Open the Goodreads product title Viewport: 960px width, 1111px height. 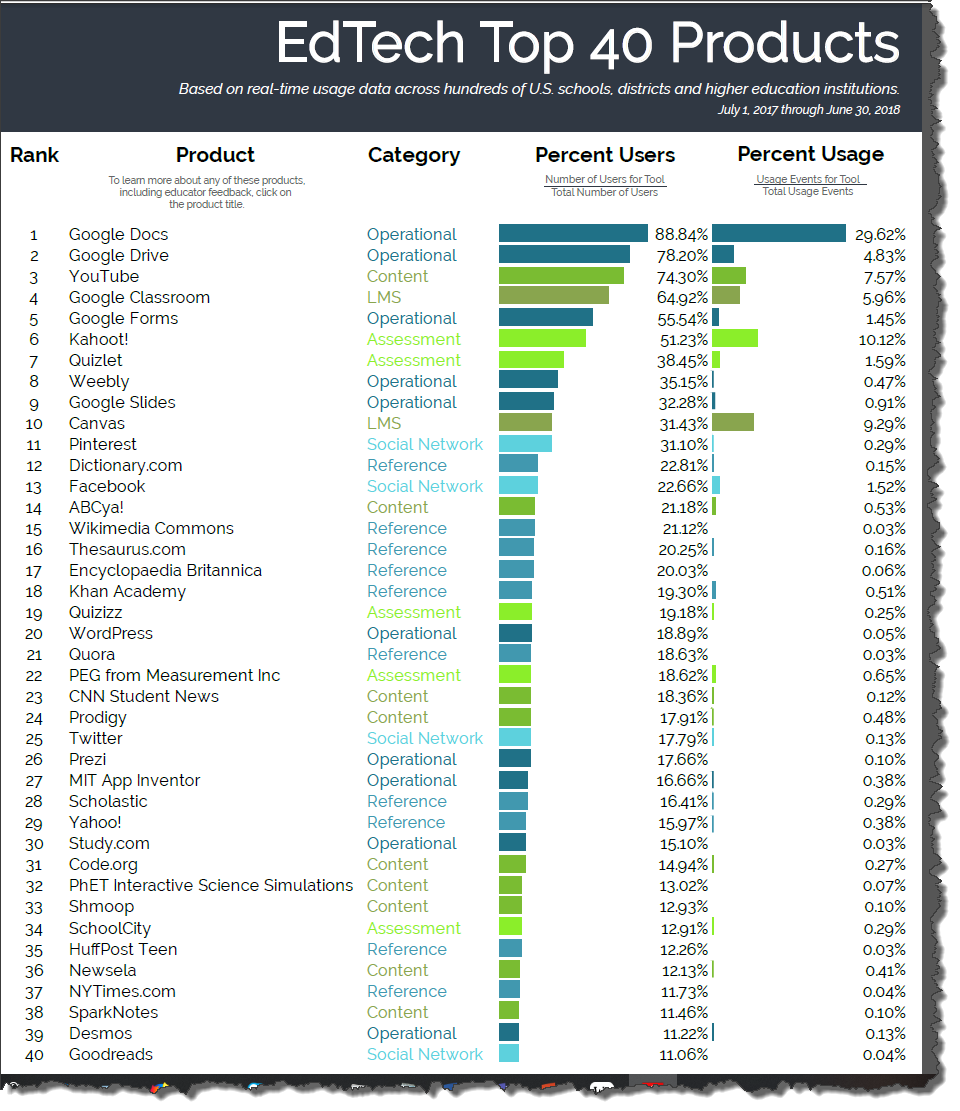(x=111, y=1054)
